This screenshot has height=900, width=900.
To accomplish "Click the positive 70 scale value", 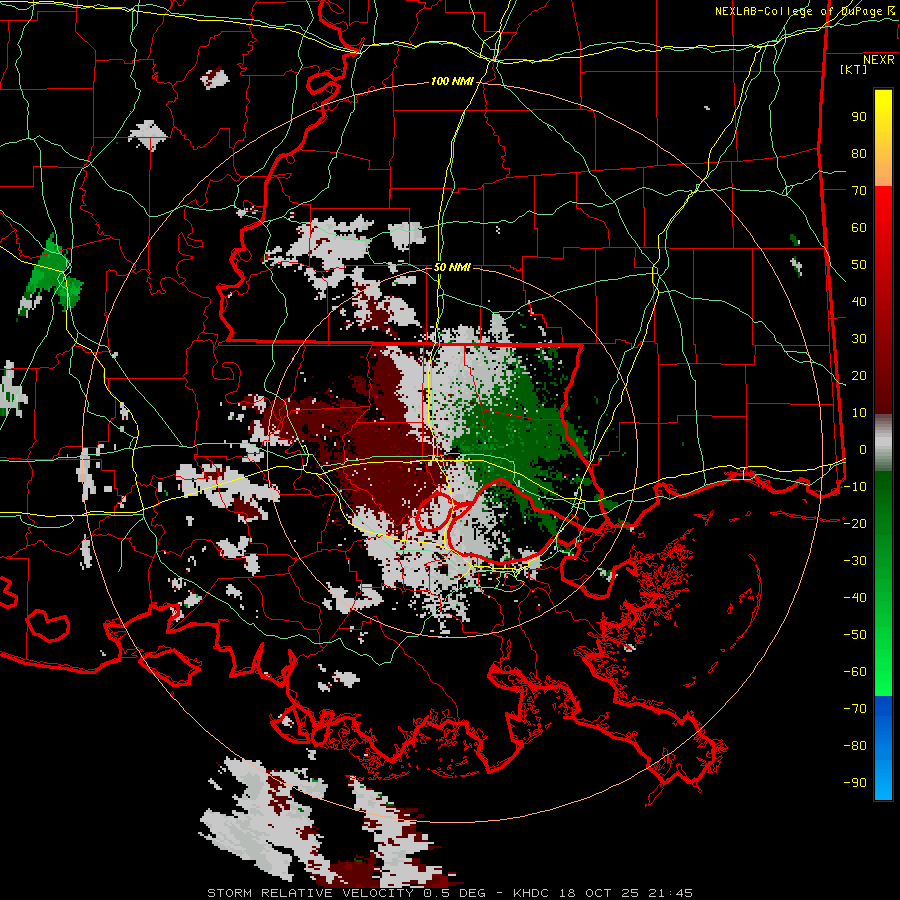I will 859,191.
